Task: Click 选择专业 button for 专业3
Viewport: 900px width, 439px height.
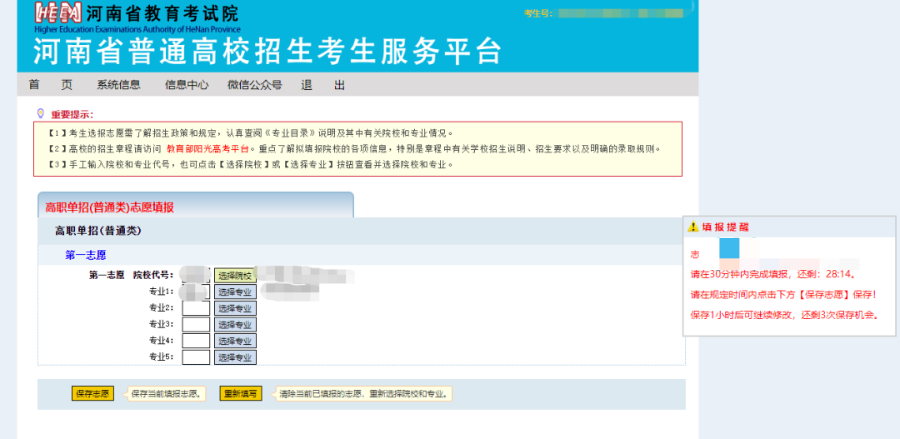Action: pyautogui.click(x=235, y=324)
